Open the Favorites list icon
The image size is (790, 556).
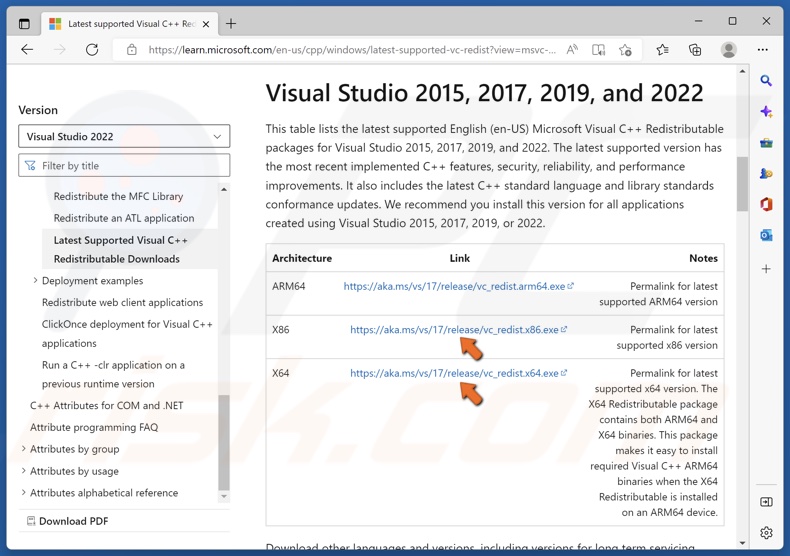pos(663,49)
